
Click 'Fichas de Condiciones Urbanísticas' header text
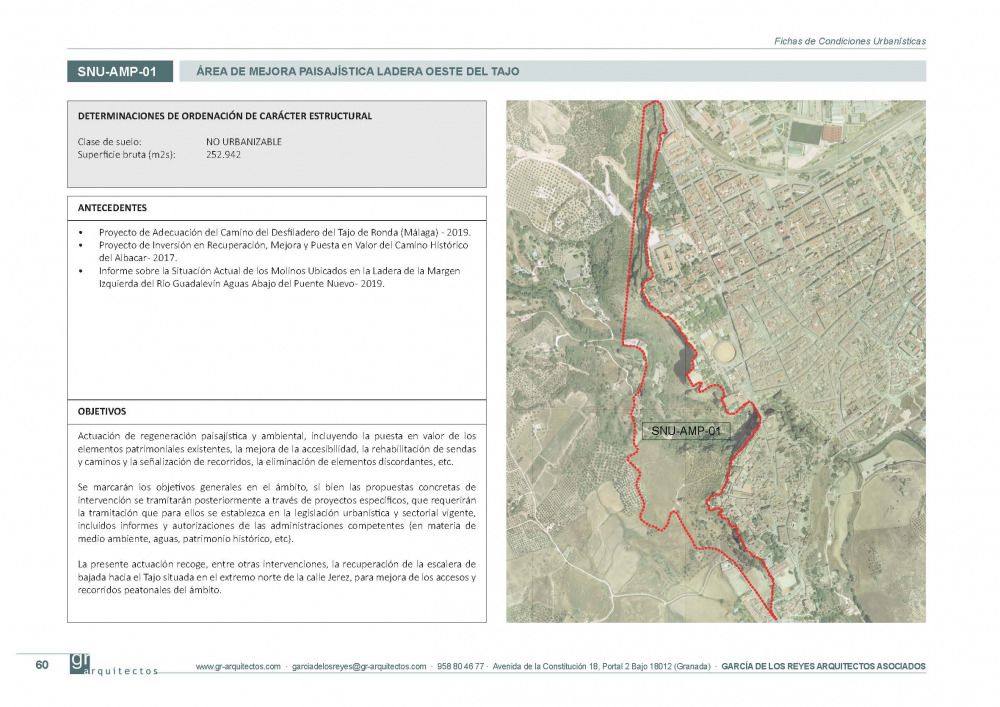(x=849, y=41)
